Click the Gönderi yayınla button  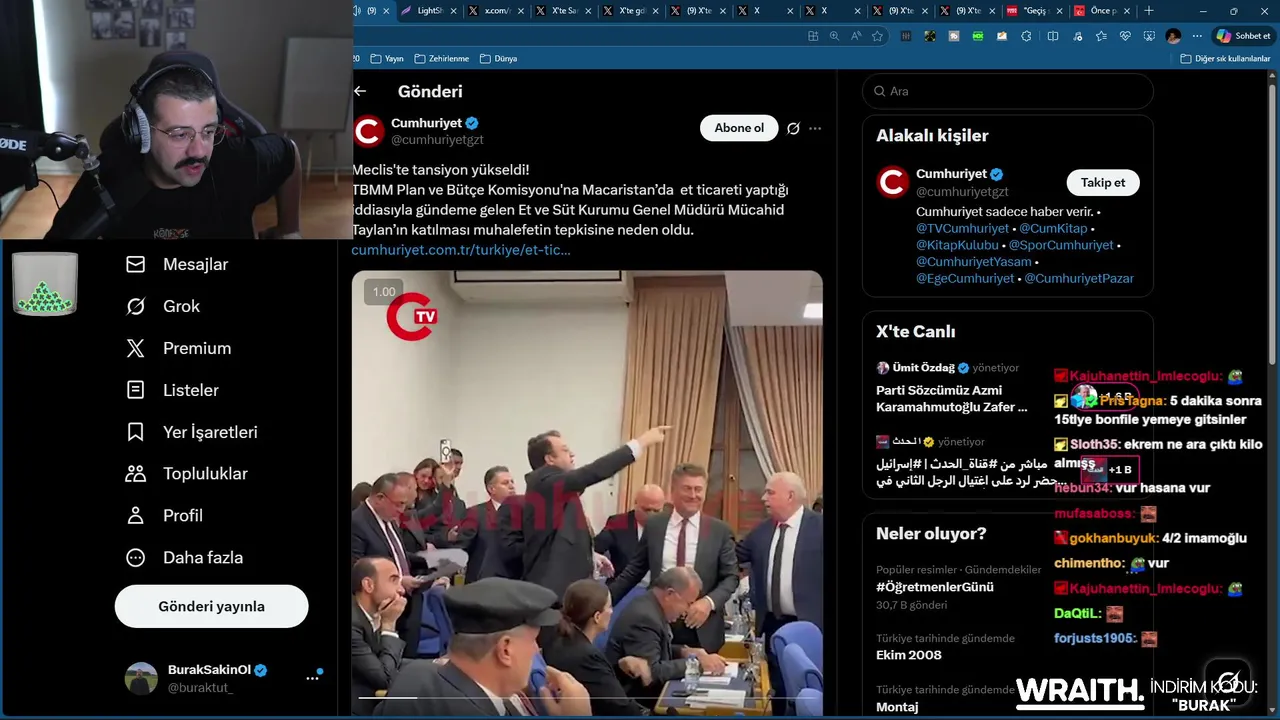click(x=211, y=606)
